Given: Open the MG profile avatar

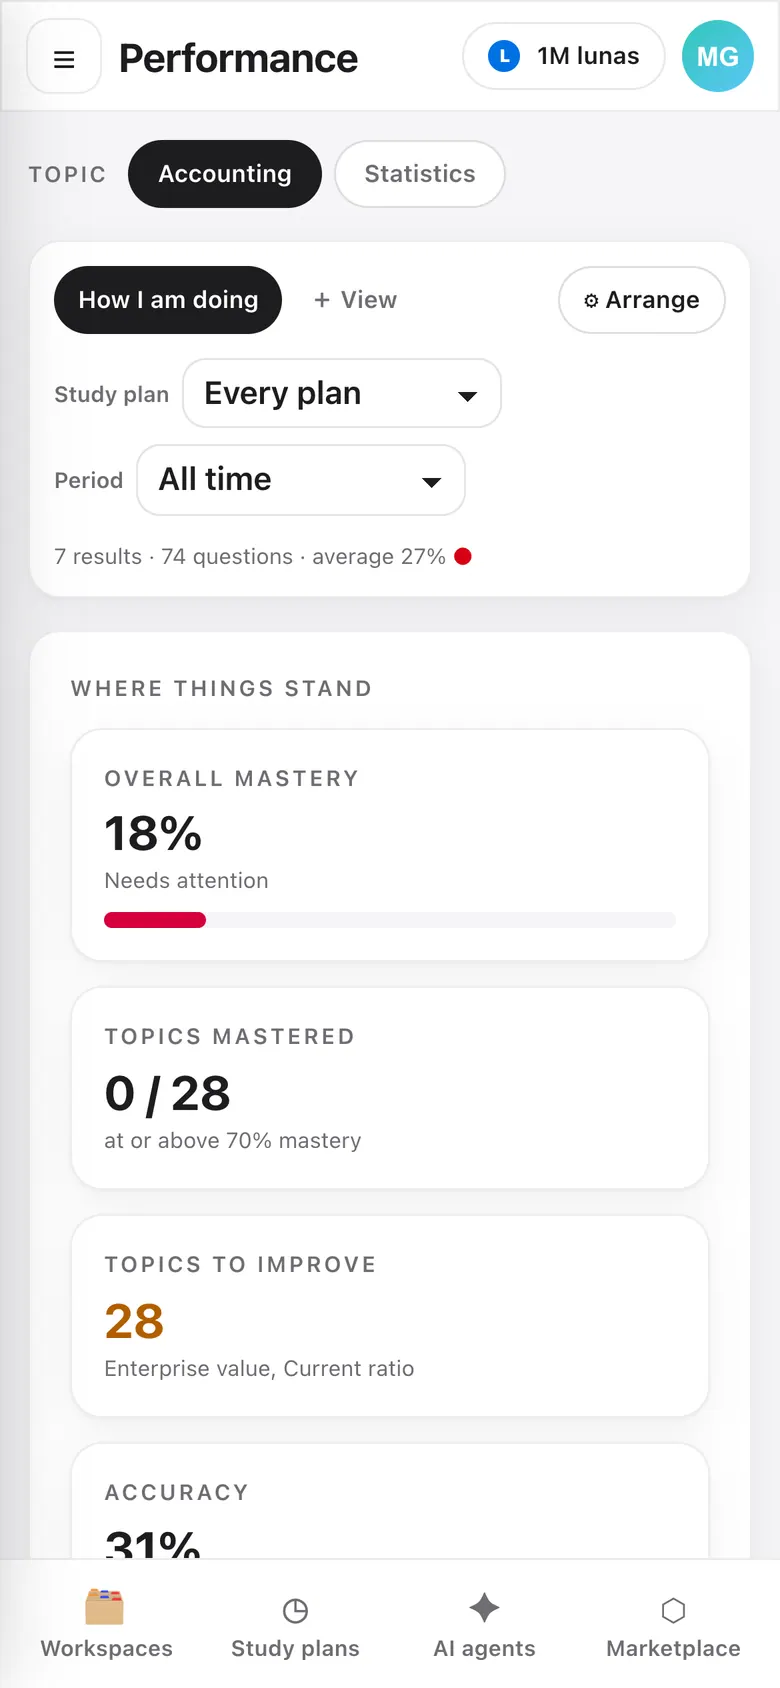Looking at the screenshot, I should tap(718, 56).
